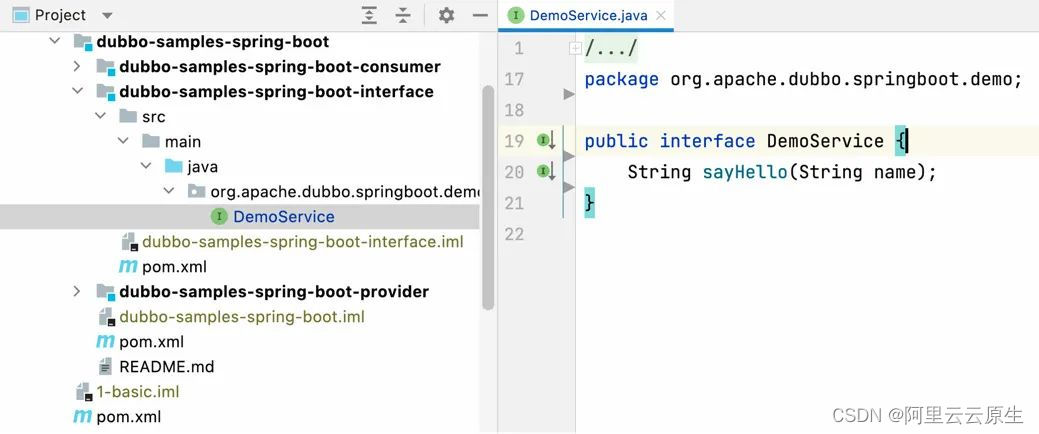Open README.md in the tree

[x=166, y=366]
